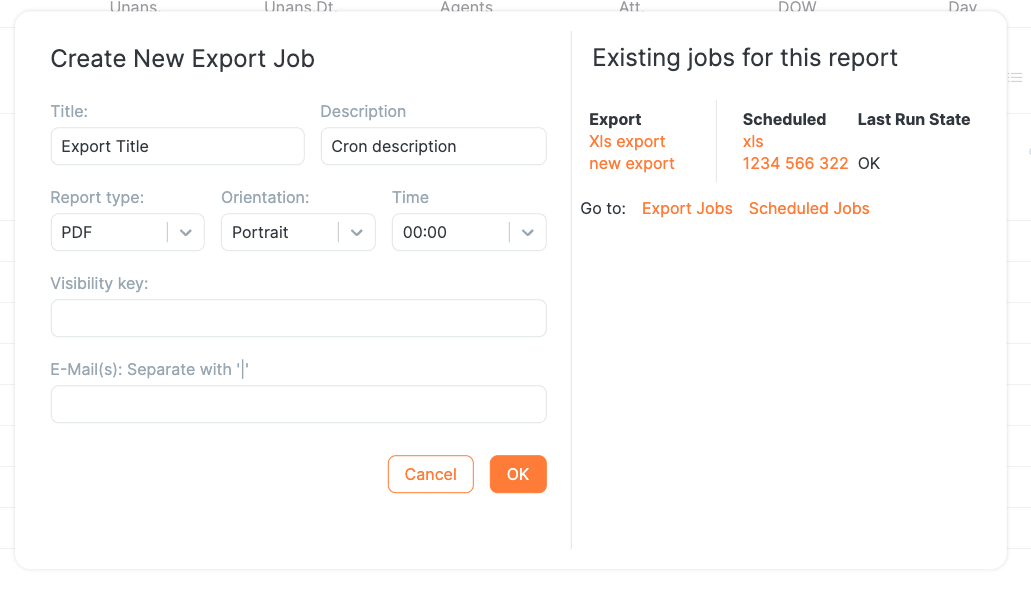Expand the Time dropdown showing 00:00

[527, 232]
